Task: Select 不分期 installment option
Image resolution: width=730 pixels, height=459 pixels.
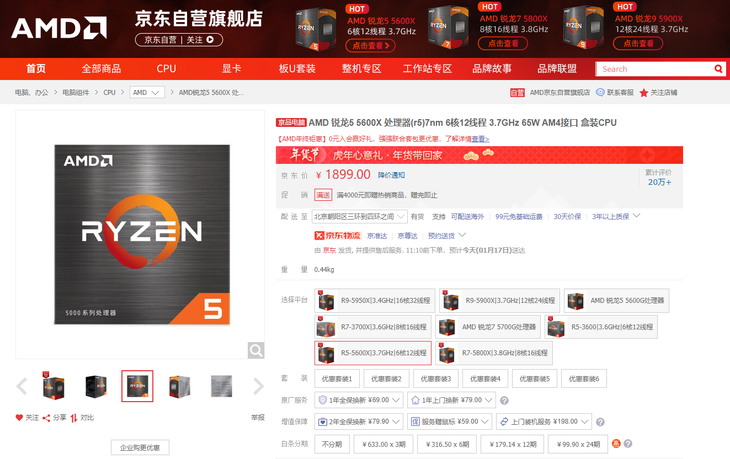Action: click(332, 444)
